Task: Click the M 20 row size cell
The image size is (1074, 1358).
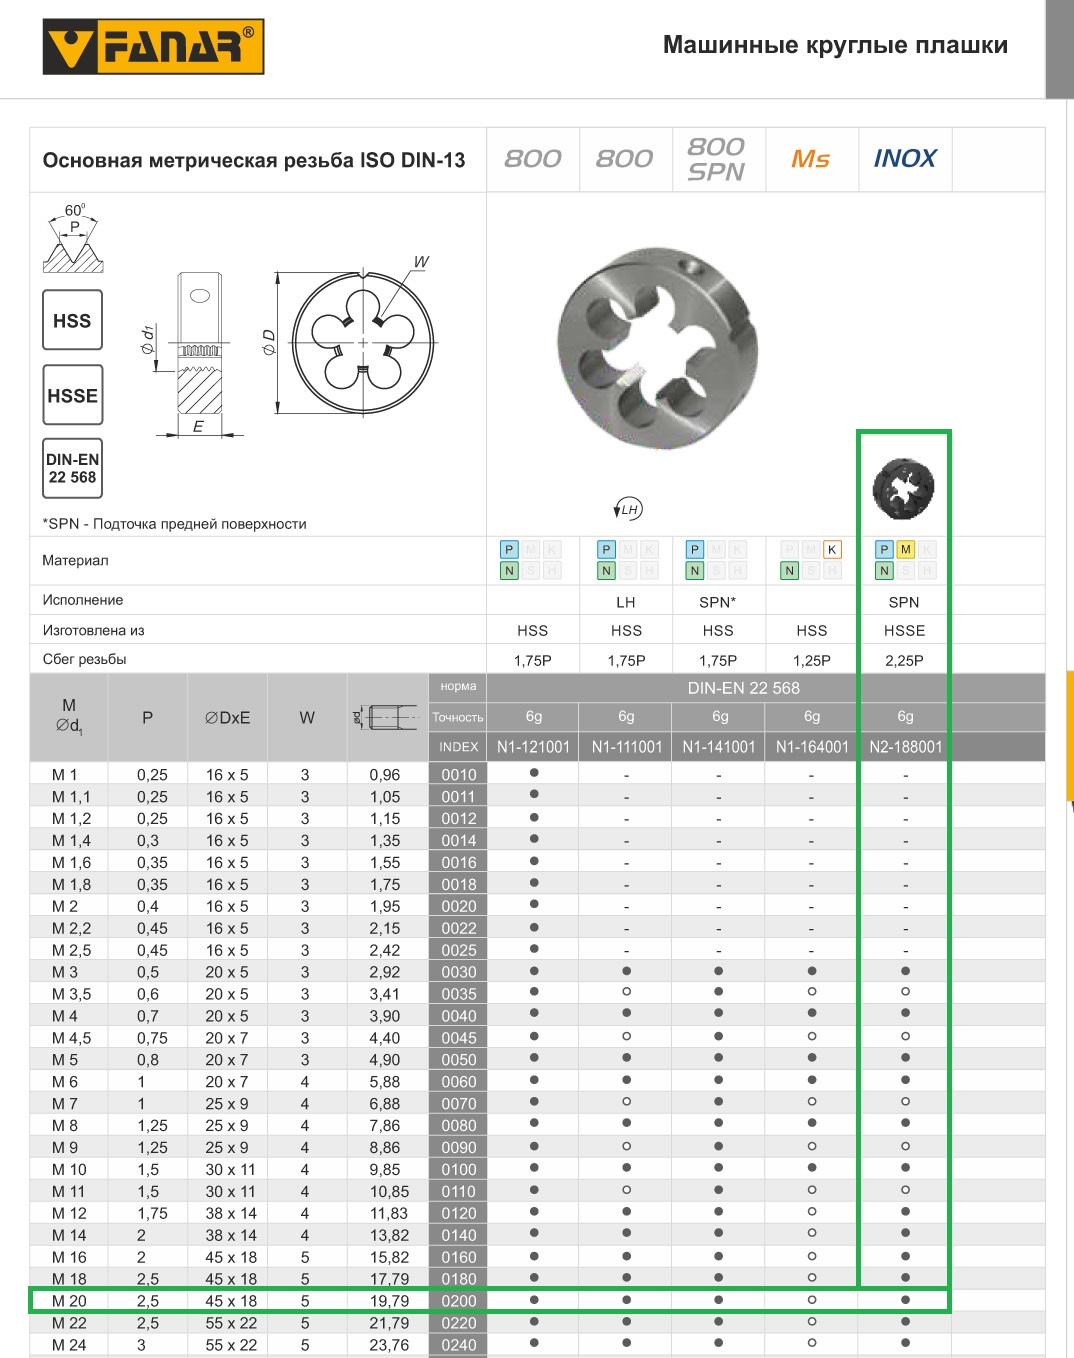Action: click(x=69, y=1301)
